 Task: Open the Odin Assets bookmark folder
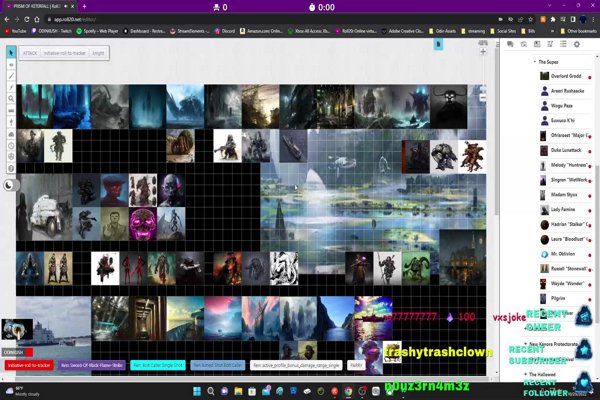click(442, 31)
